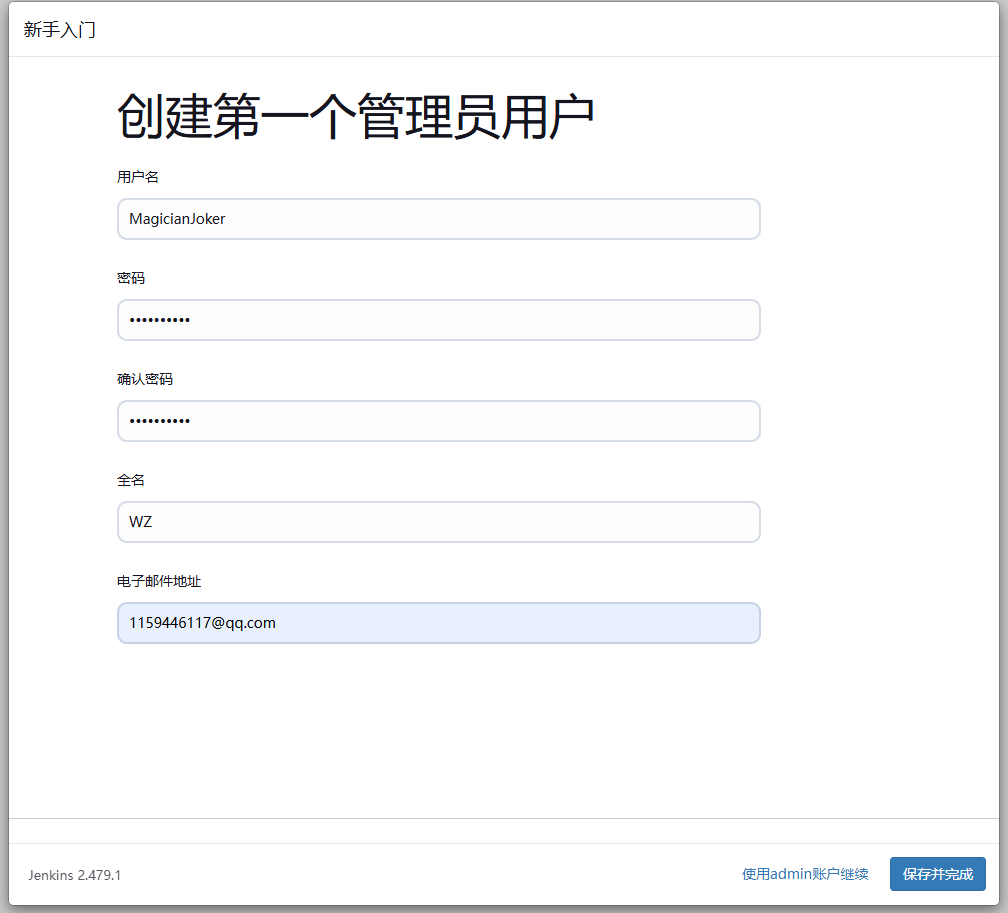Focus the 确认密码 confirm password field
The width and height of the screenshot is (1008, 913).
438,421
